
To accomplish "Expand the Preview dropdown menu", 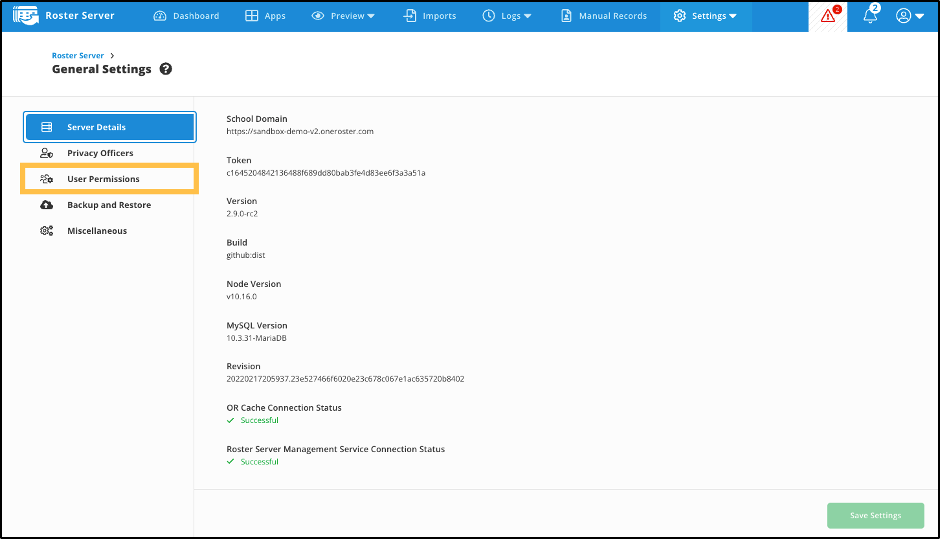I will pyautogui.click(x=343, y=16).
